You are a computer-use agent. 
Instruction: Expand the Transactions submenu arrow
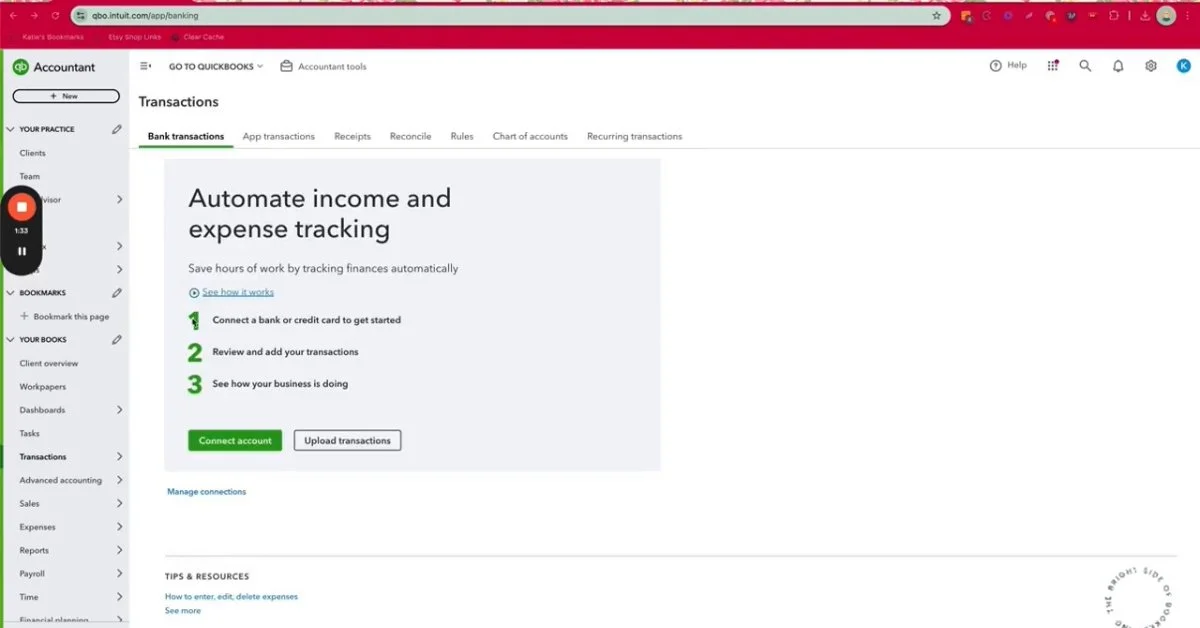119,457
